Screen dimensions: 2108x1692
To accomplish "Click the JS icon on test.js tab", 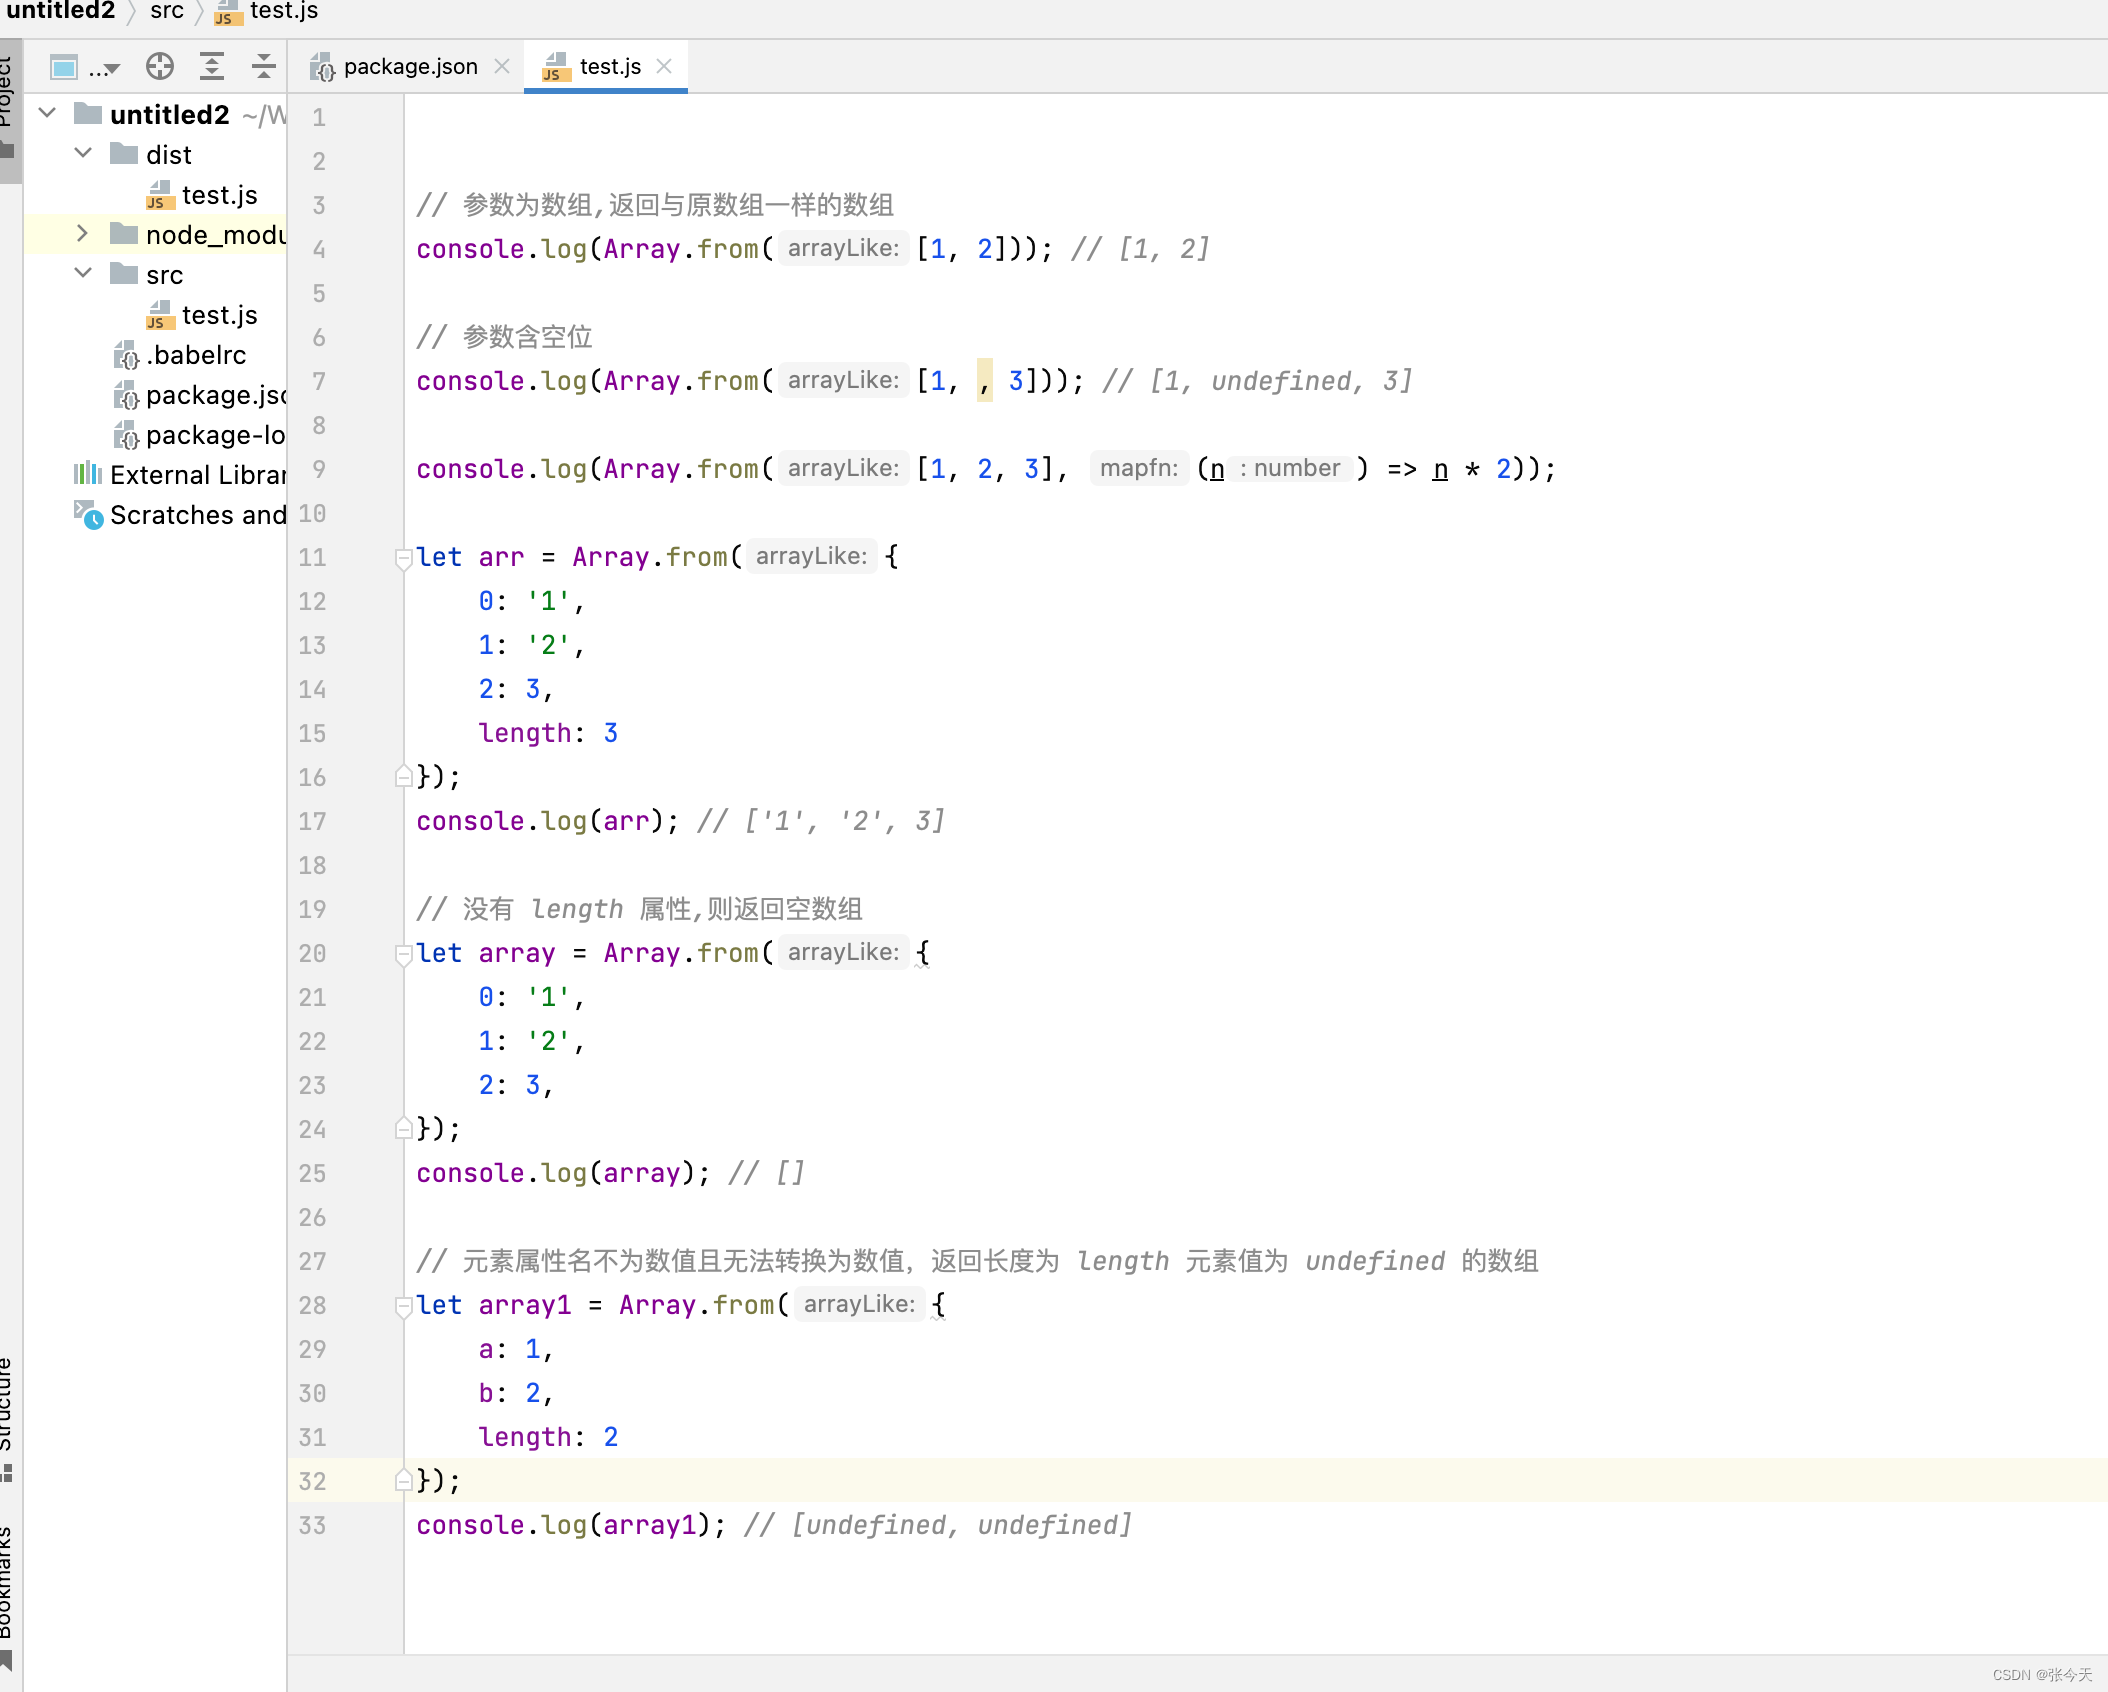I will [555, 67].
